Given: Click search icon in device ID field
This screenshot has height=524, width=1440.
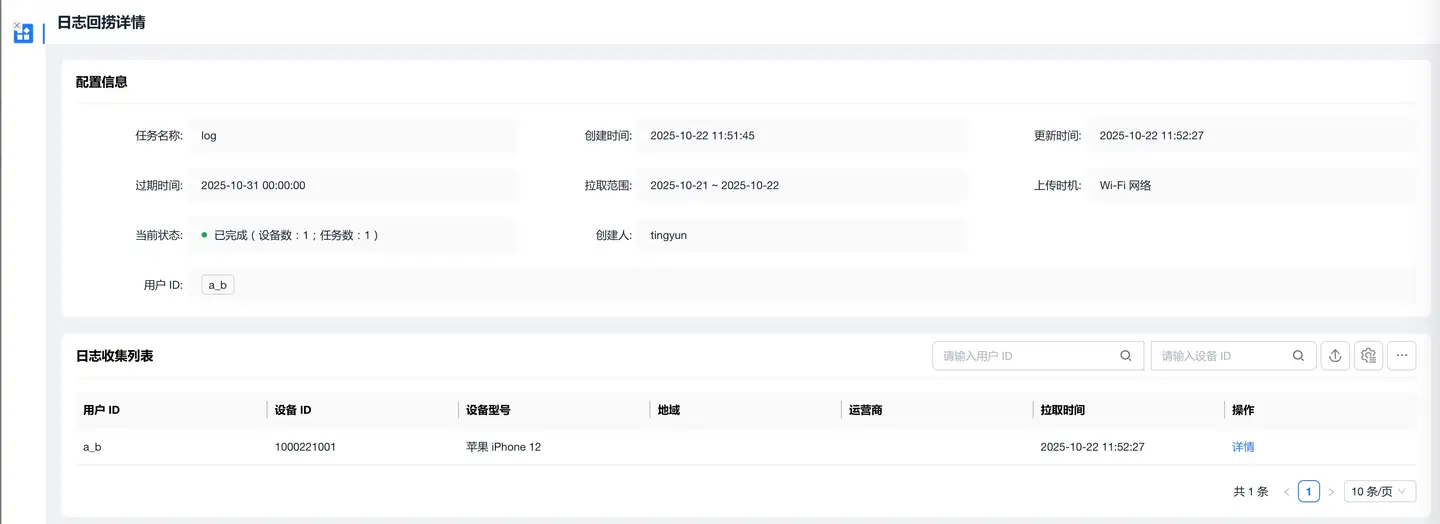Looking at the screenshot, I should click(x=1298, y=356).
